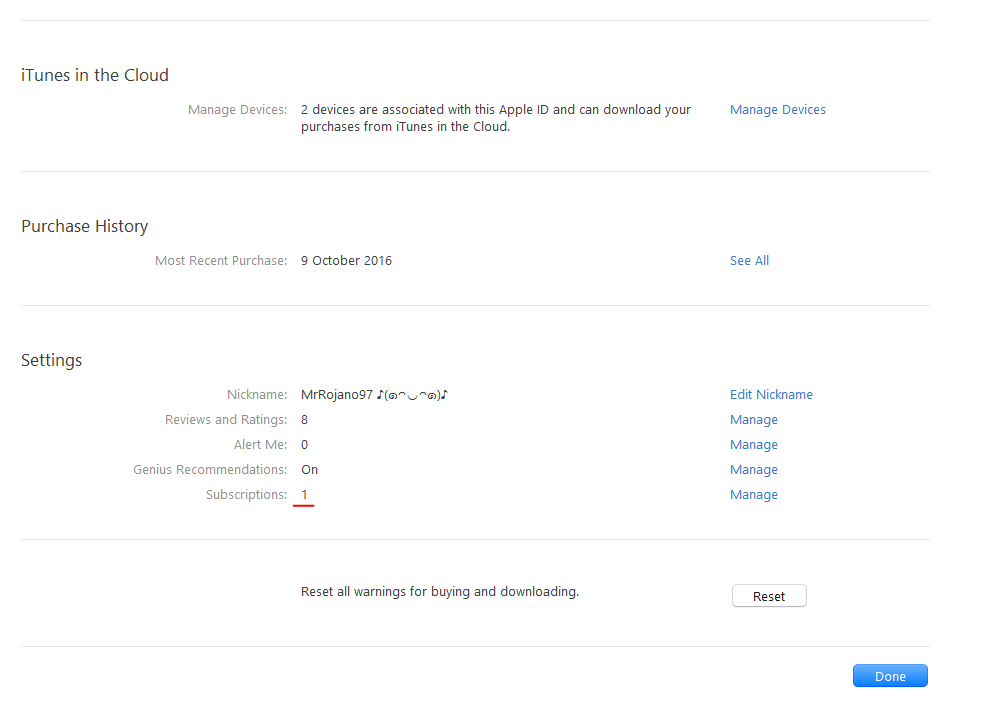Open Manage for Alert Me
This screenshot has width=989, height=712.
click(x=753, y=445)
